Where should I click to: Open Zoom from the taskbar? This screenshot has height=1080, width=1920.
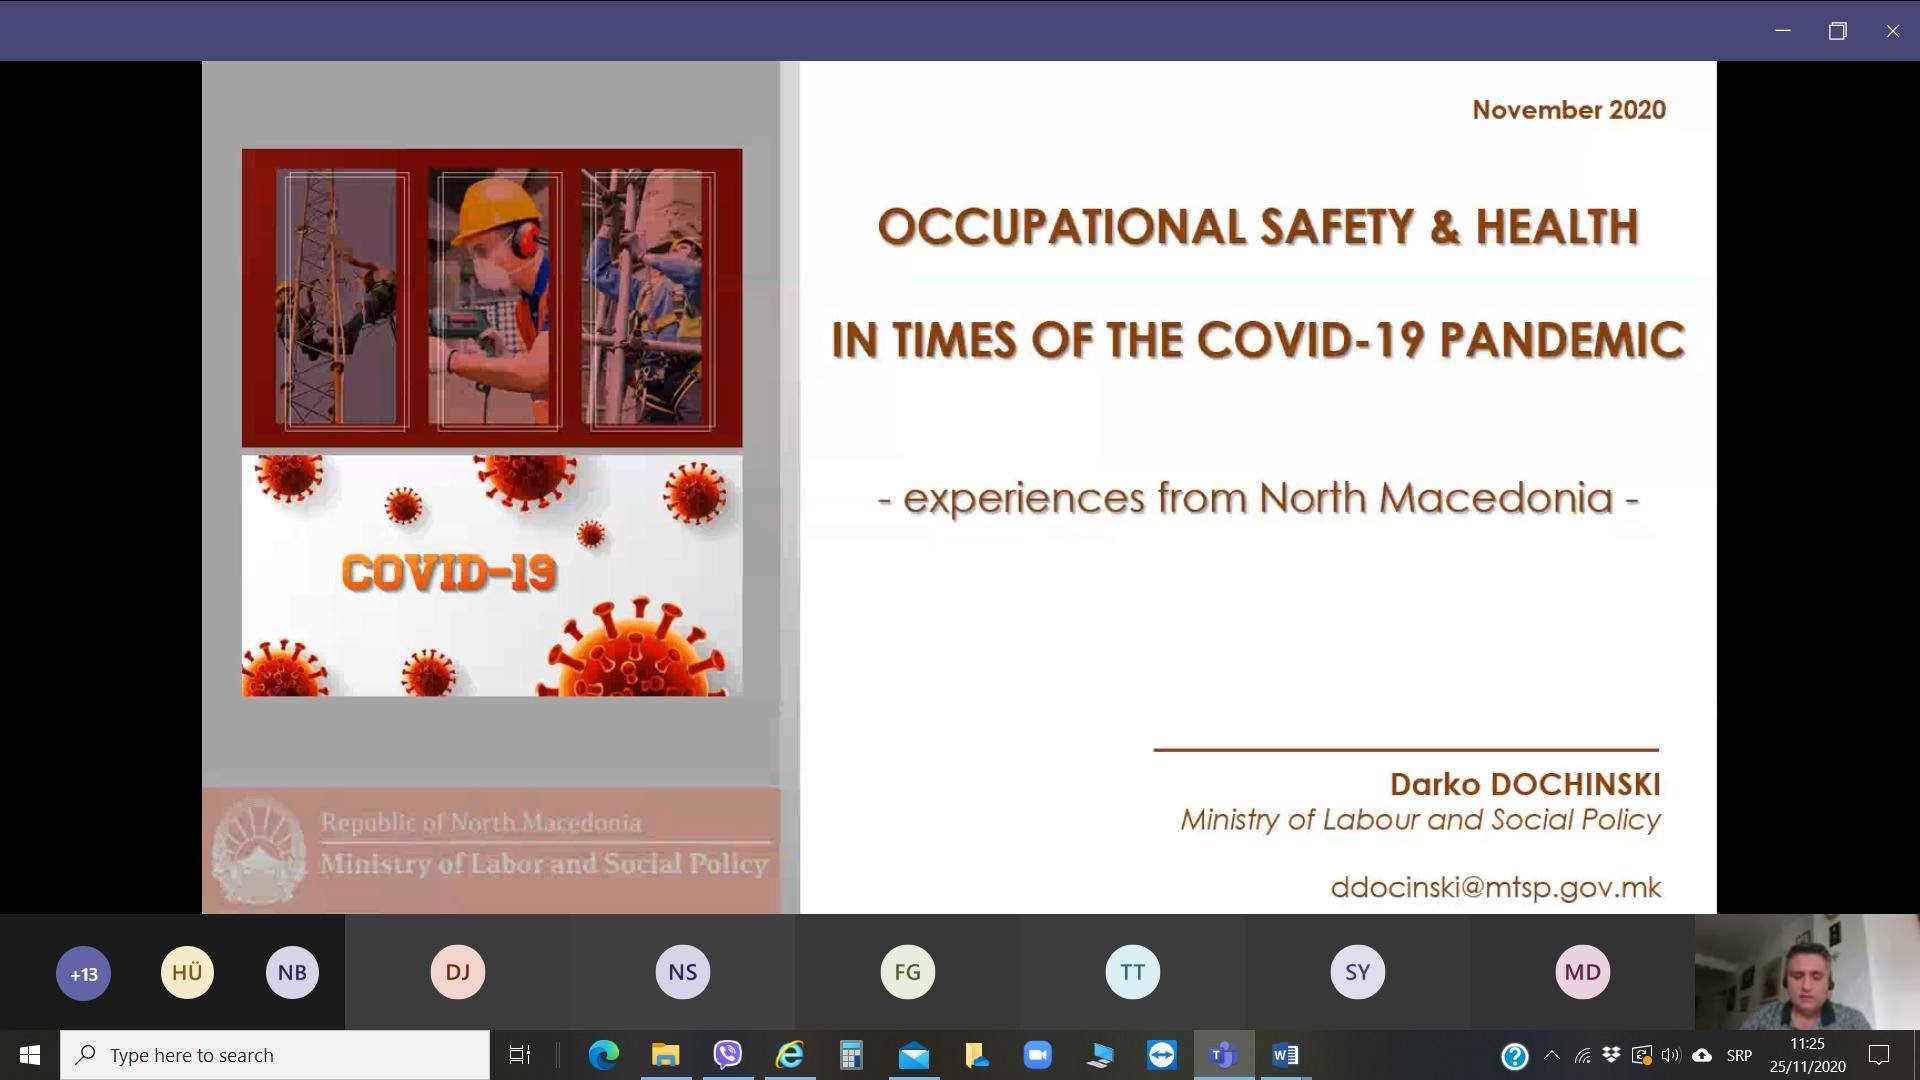pyautogui.click(x=1037, y=1055)
